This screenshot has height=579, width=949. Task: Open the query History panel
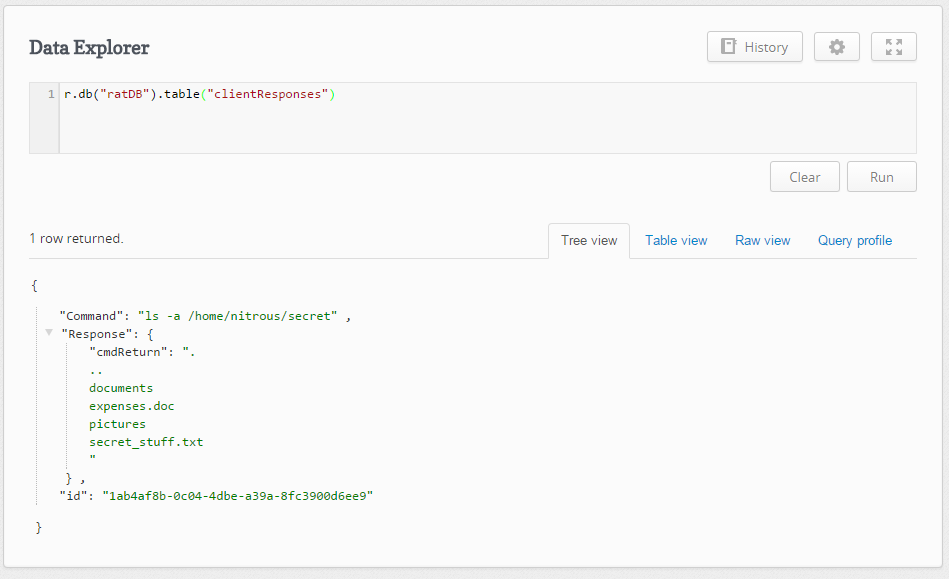click(754, 47)
